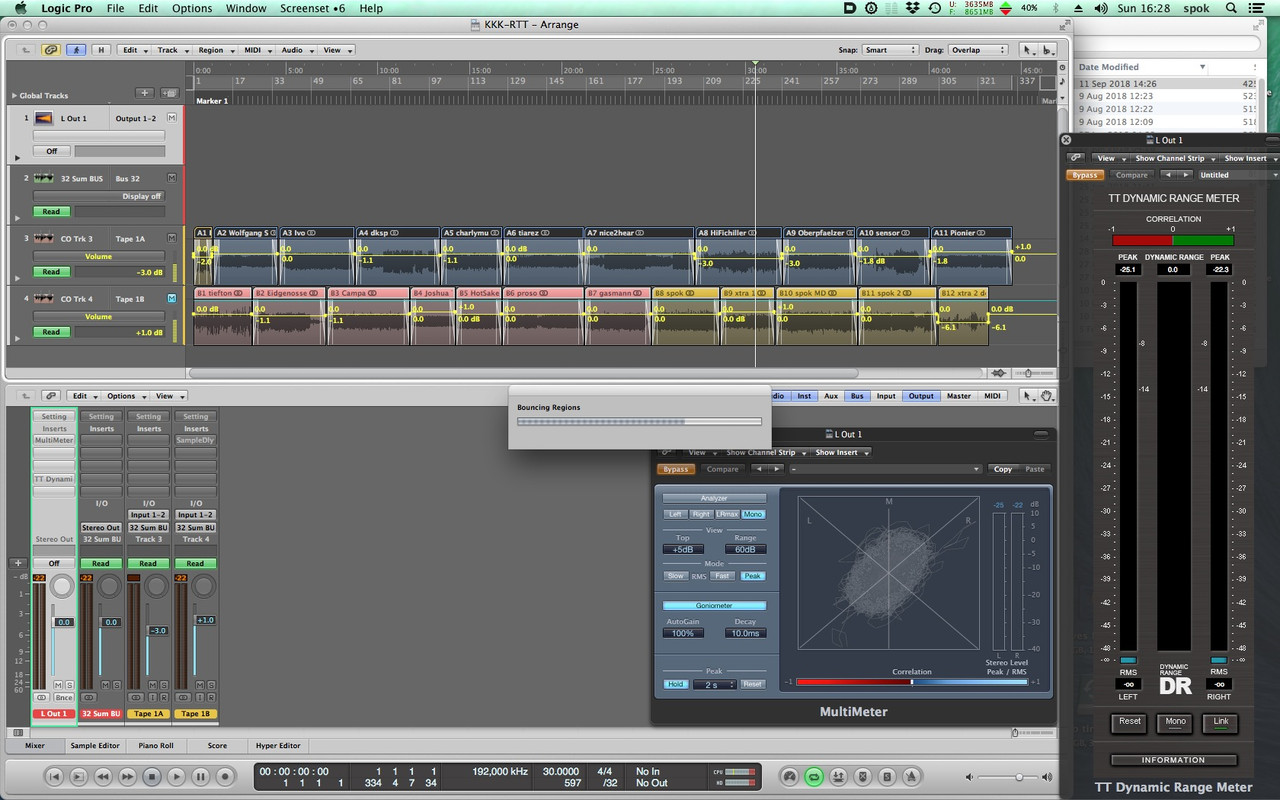Click the low latency mode gauge button
This screenshot has height=800, width=1280.
[790, 776]
